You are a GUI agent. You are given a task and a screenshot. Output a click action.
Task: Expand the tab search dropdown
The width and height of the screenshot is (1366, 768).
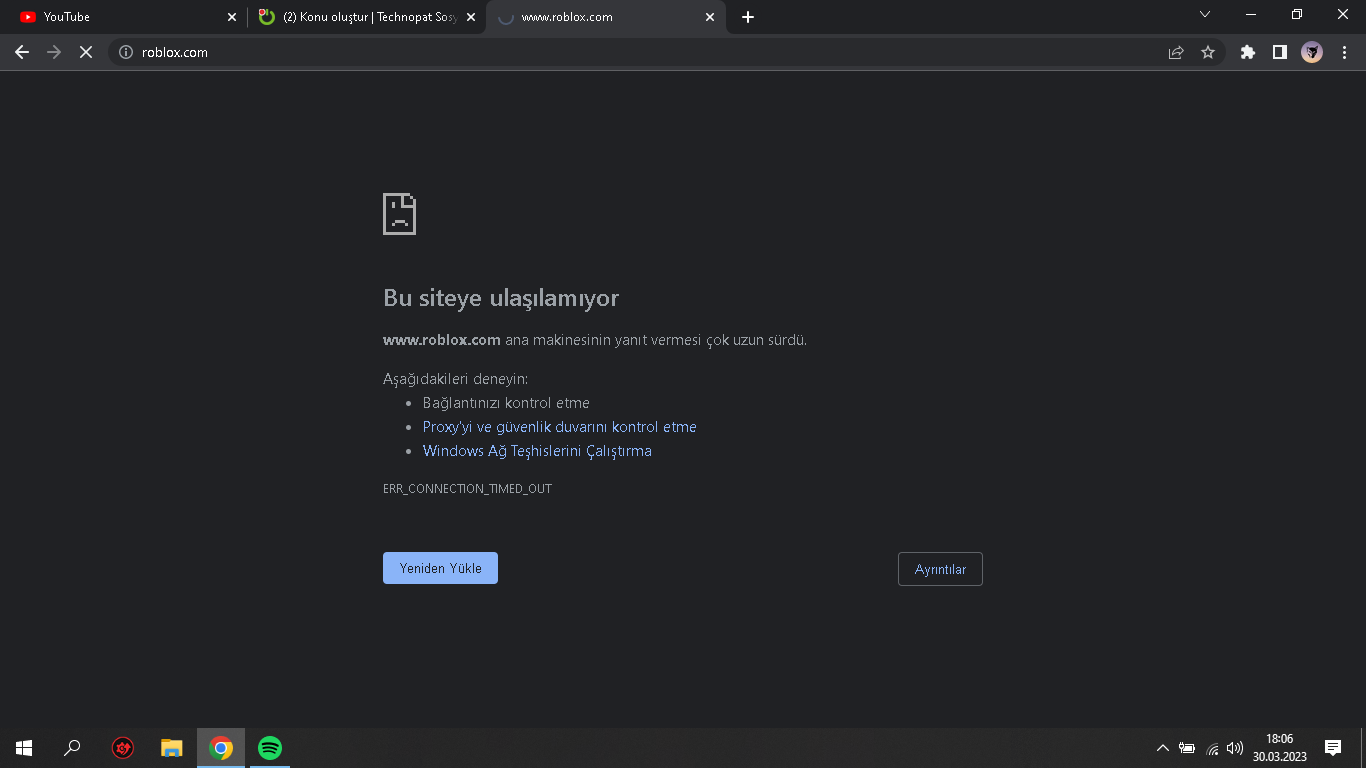(x=1205, y=15)
